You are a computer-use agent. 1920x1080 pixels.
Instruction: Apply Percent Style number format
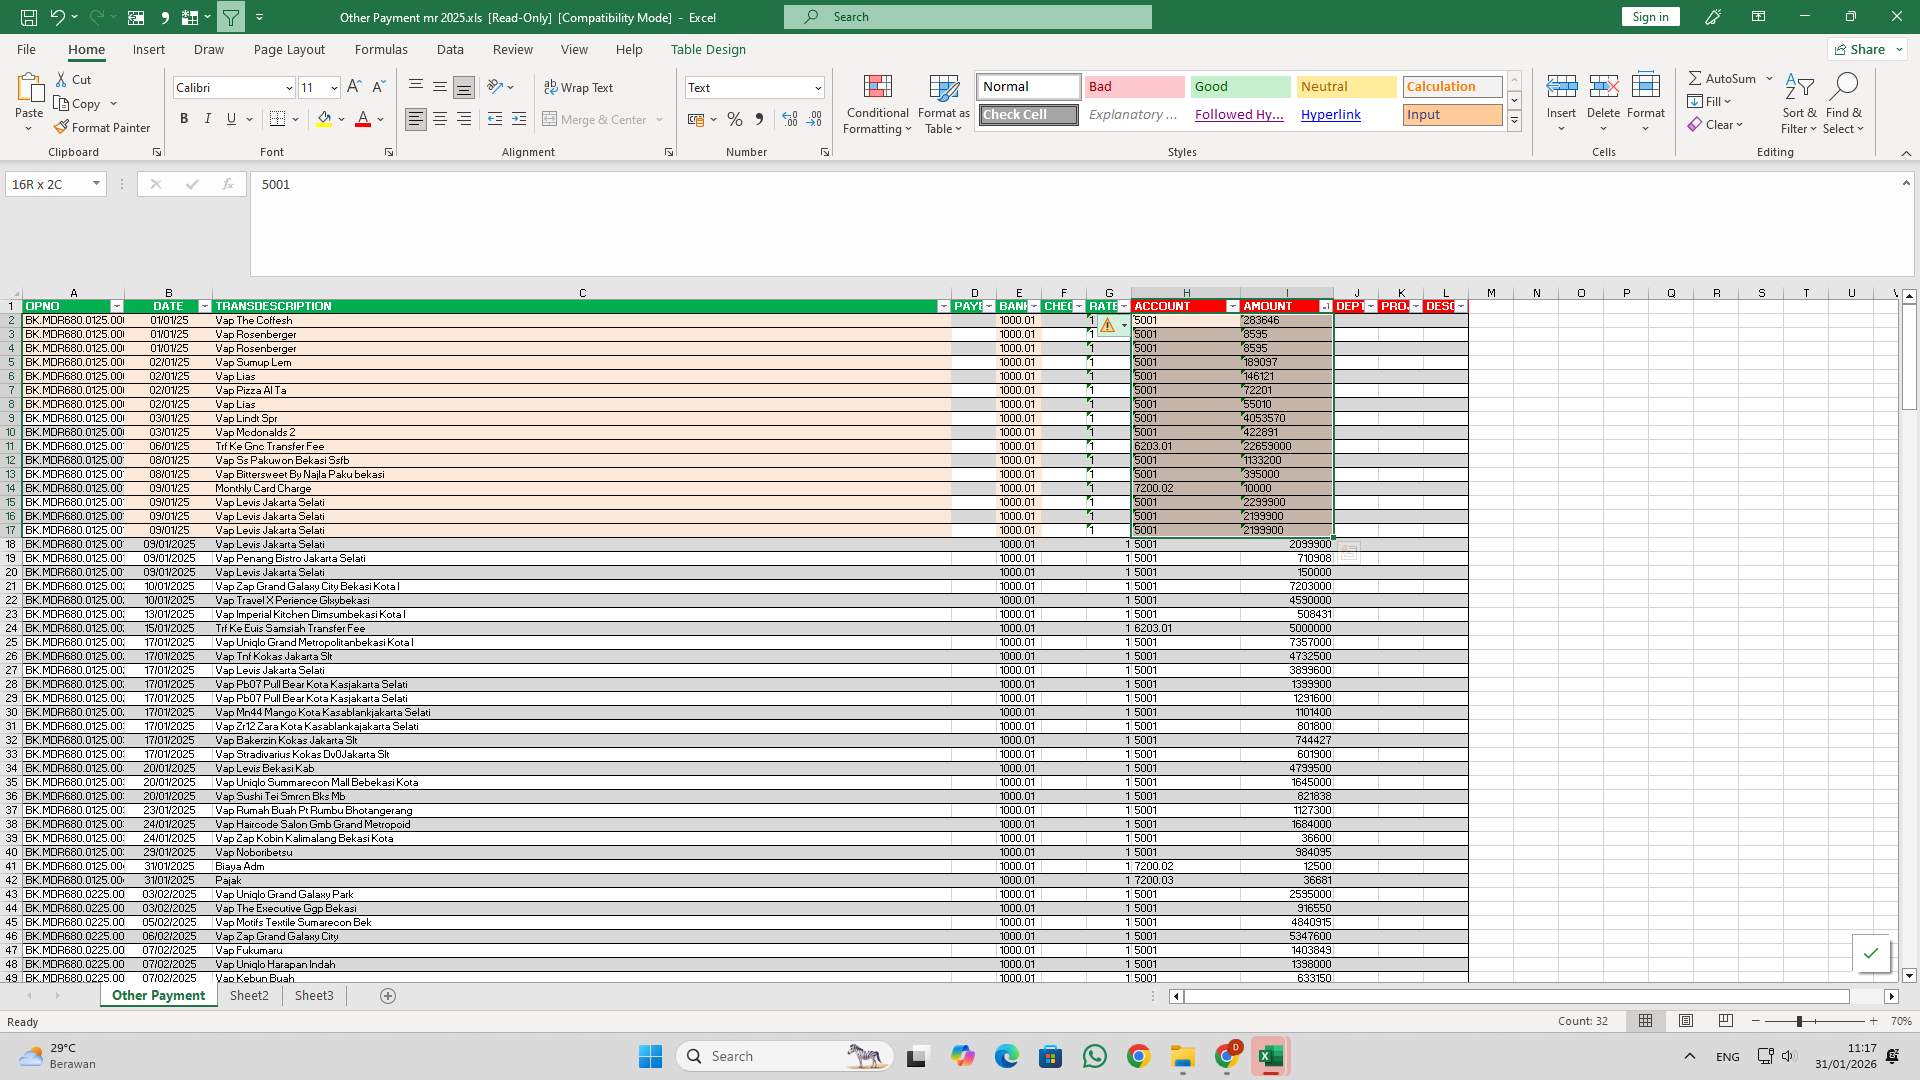coord(735,119)
